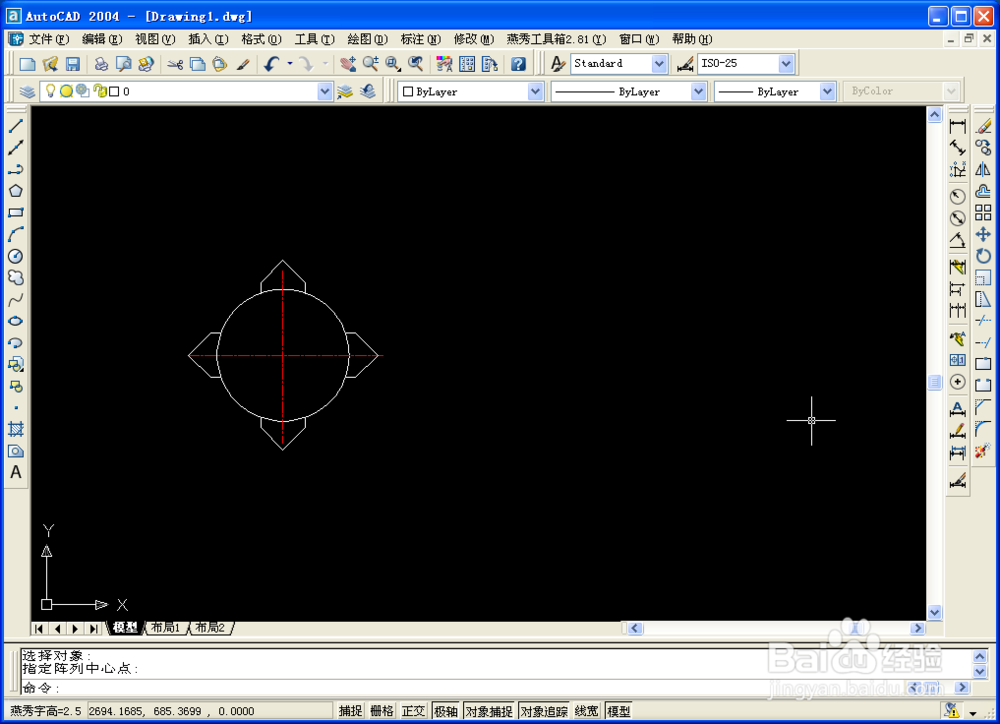Open the ByLayer color control dropdown
The height and width of the screenshot is (724, 1000).
pyautogui.click(x=535, y=91)
